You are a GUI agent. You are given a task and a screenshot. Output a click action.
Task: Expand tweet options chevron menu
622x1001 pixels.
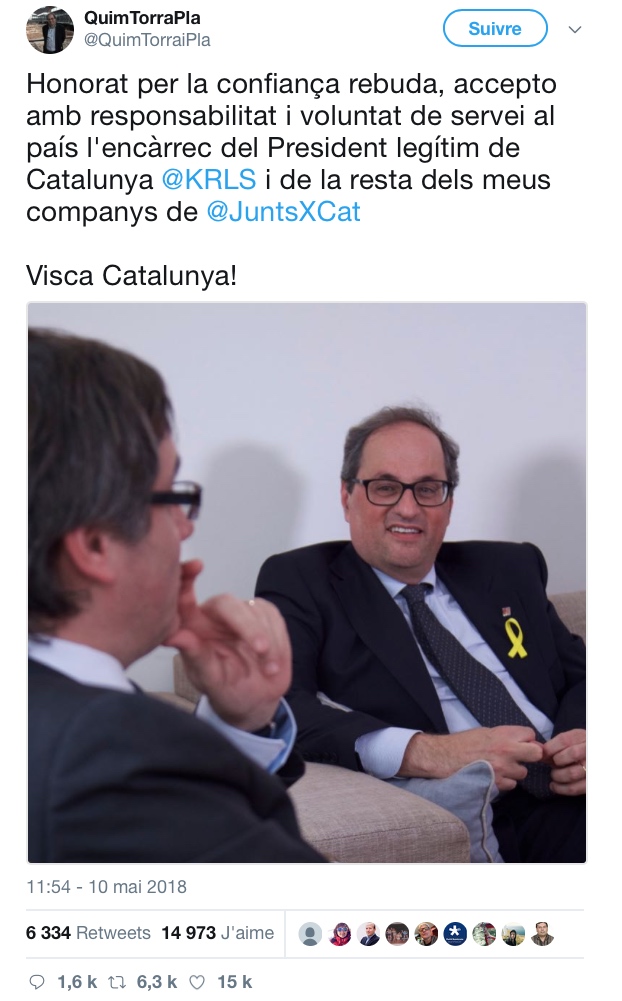575,29
